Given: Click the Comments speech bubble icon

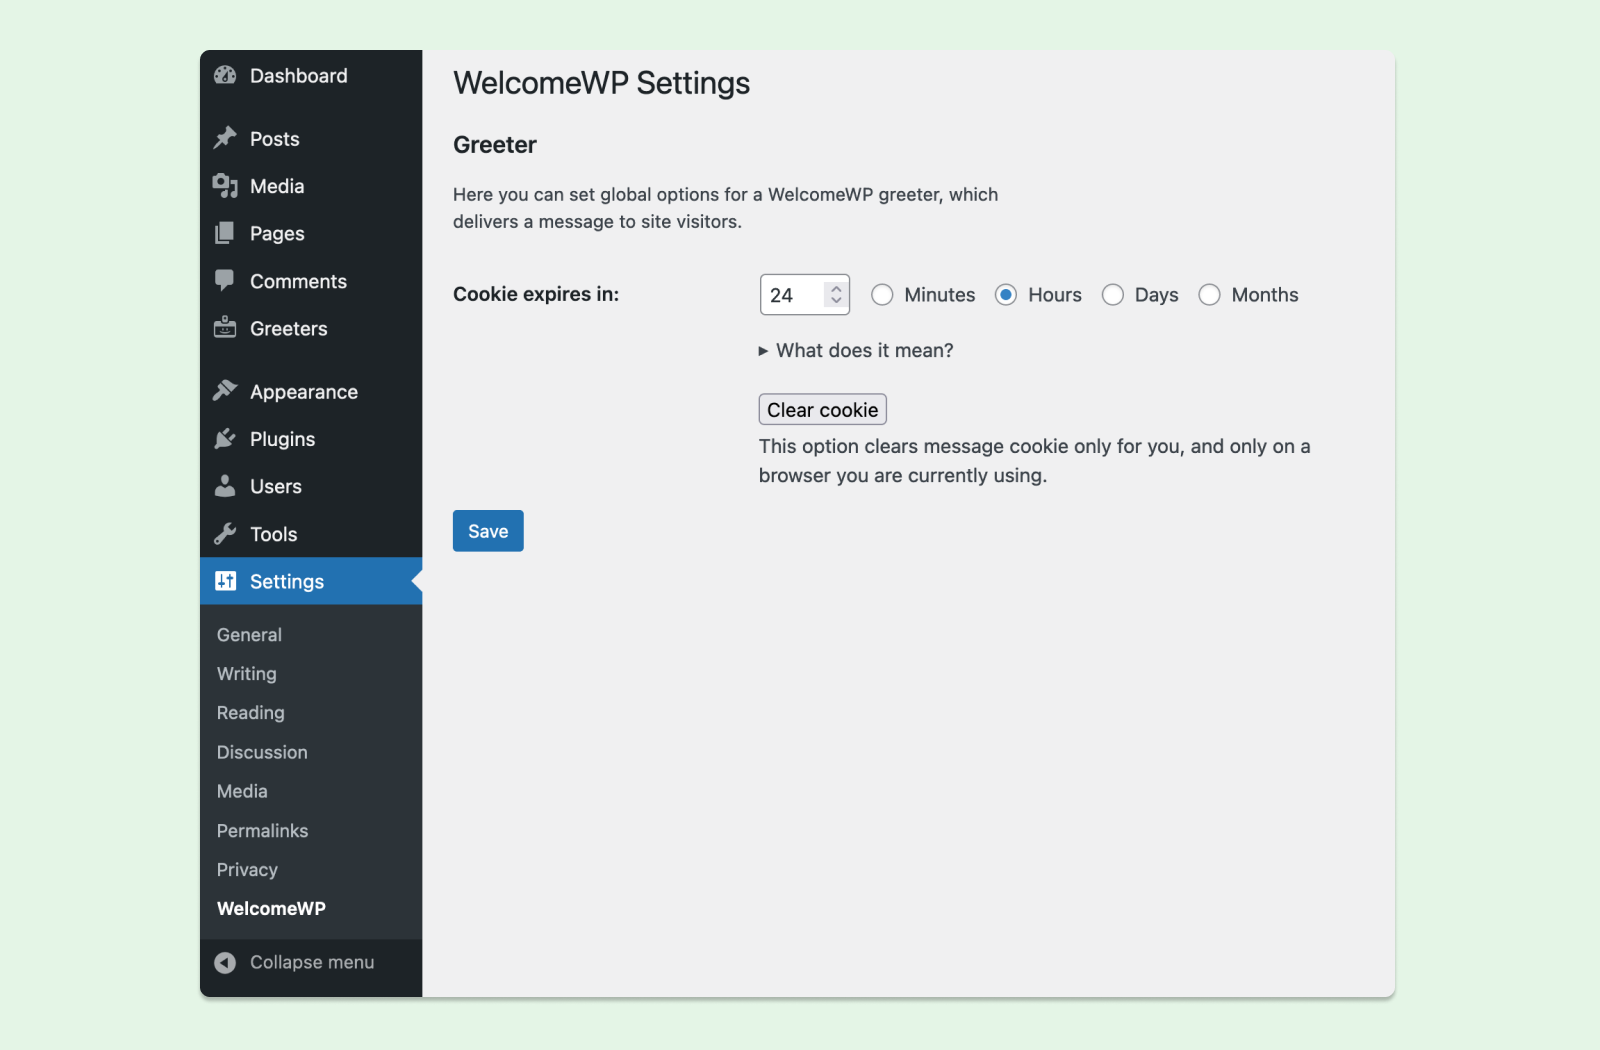Looking at the screenshot, I should point(225,281).
